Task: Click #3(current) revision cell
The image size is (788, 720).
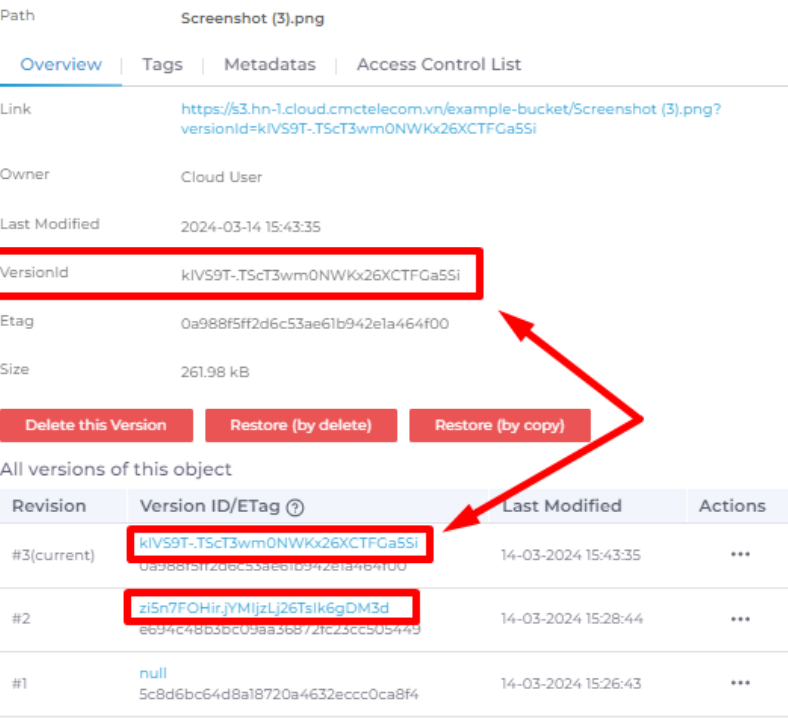Action: [53, 555]
